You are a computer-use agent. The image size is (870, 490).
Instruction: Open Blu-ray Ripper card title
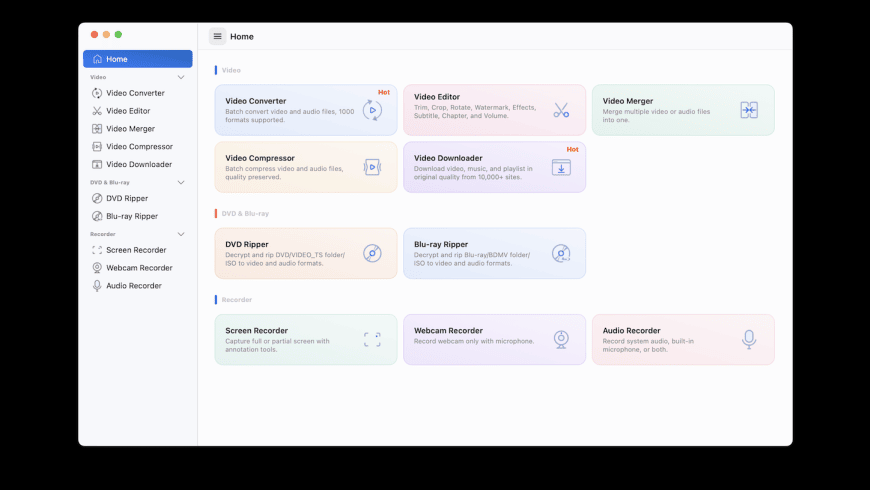pyautogui.click(x=441, y=244)
